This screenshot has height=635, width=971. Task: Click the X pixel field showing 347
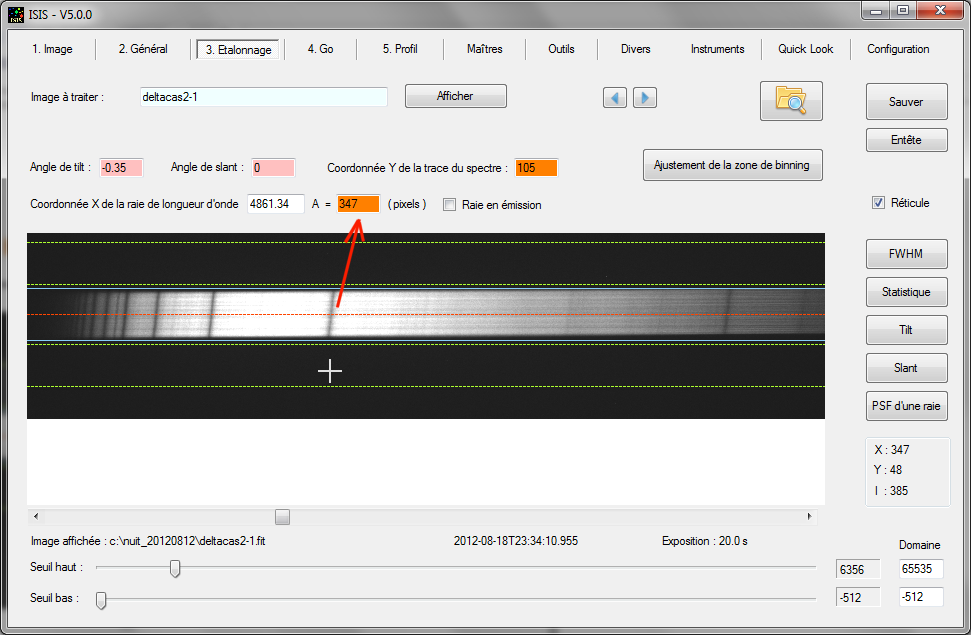[x=358, y=204]
